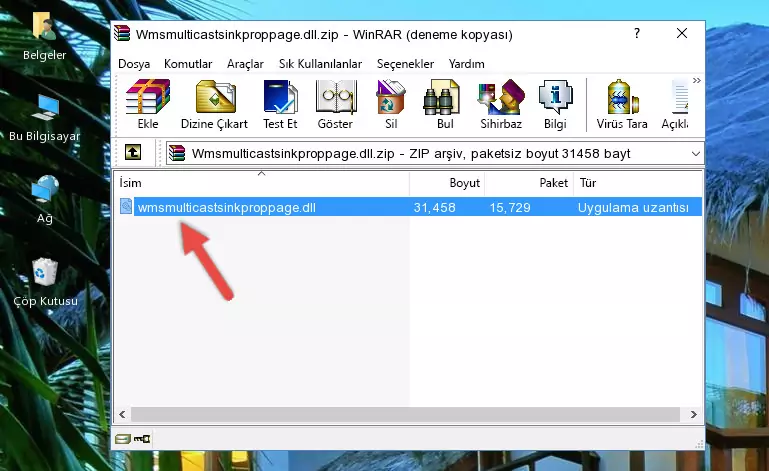
Task: Select the wmsmulticastsinkproppage.dll file name
Action: tap(227, 208)
